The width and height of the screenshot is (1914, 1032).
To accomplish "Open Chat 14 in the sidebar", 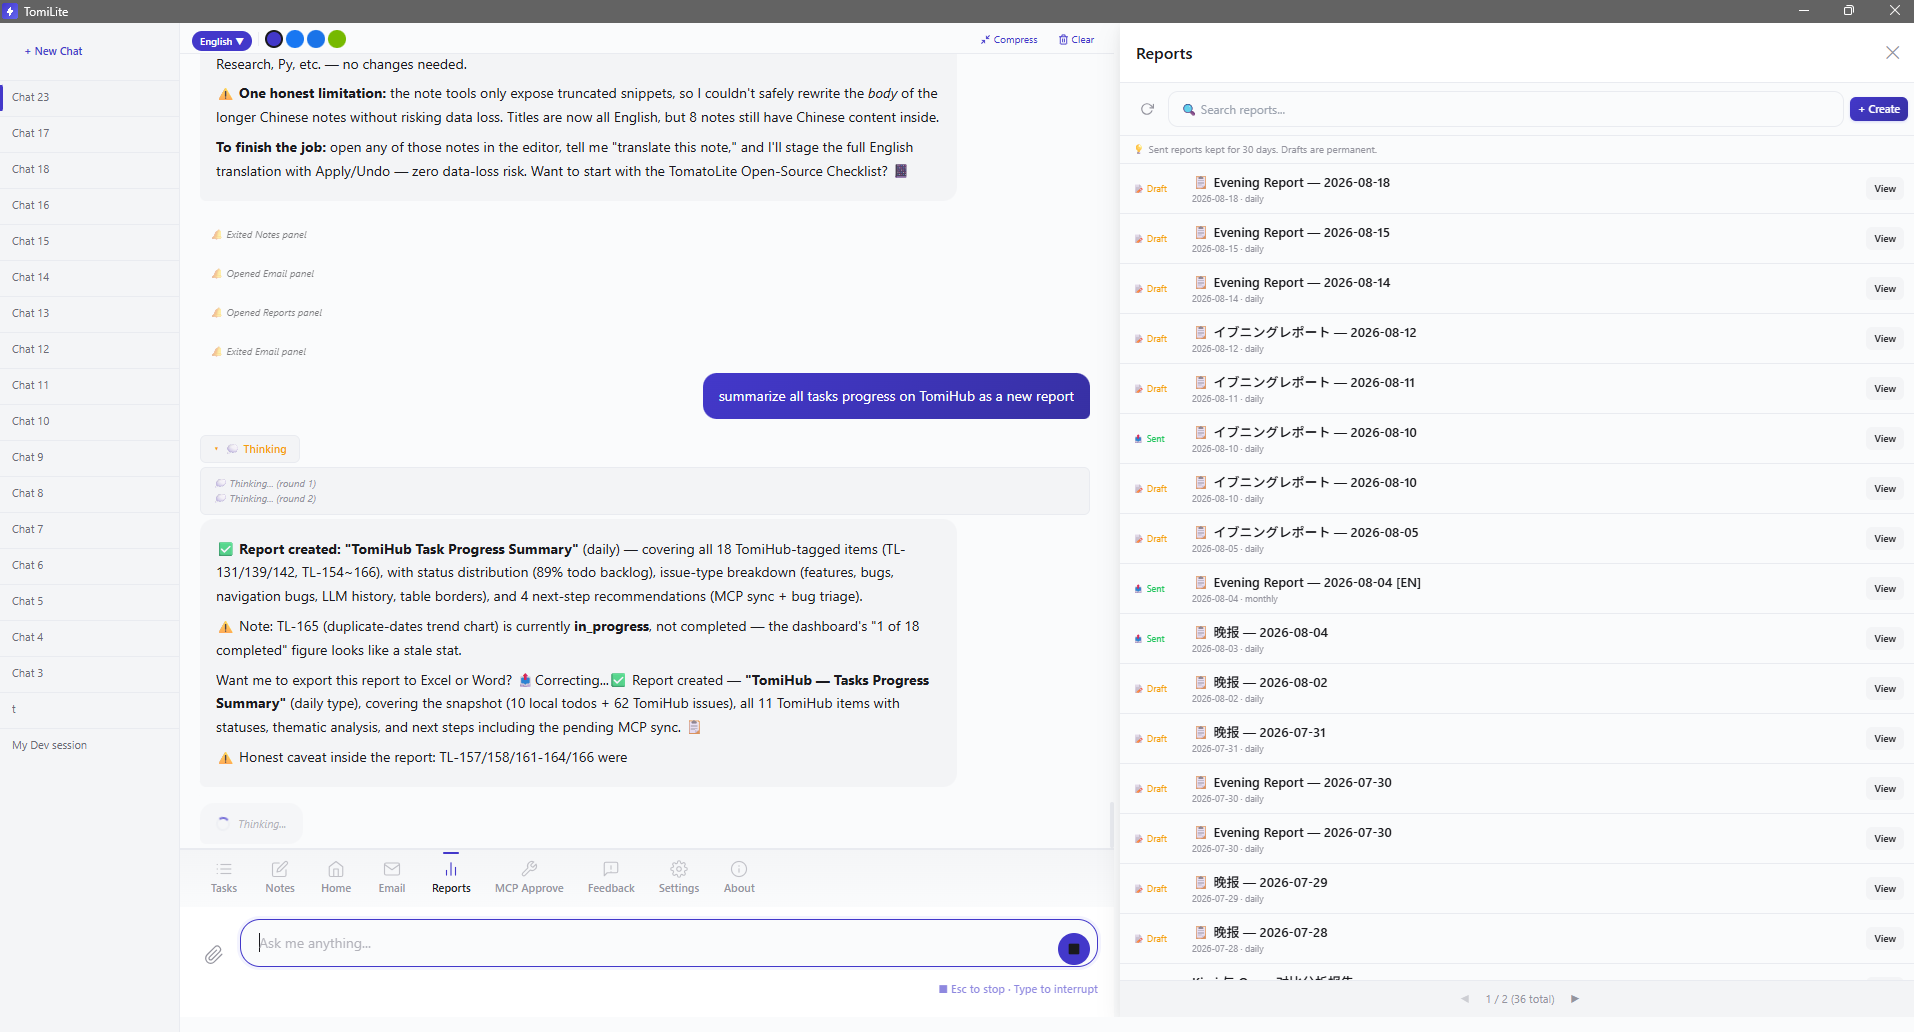I will [x=90, y=277].
